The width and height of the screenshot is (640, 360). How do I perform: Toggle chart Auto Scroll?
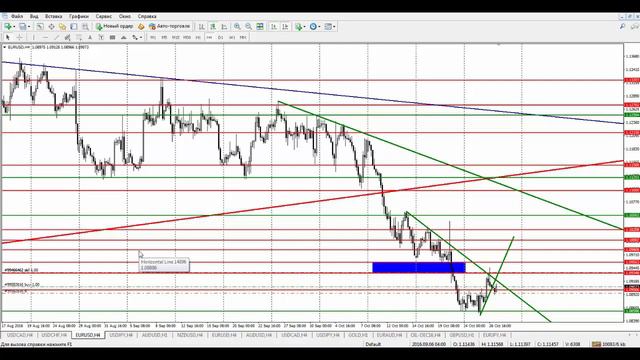tap(273, 27)
